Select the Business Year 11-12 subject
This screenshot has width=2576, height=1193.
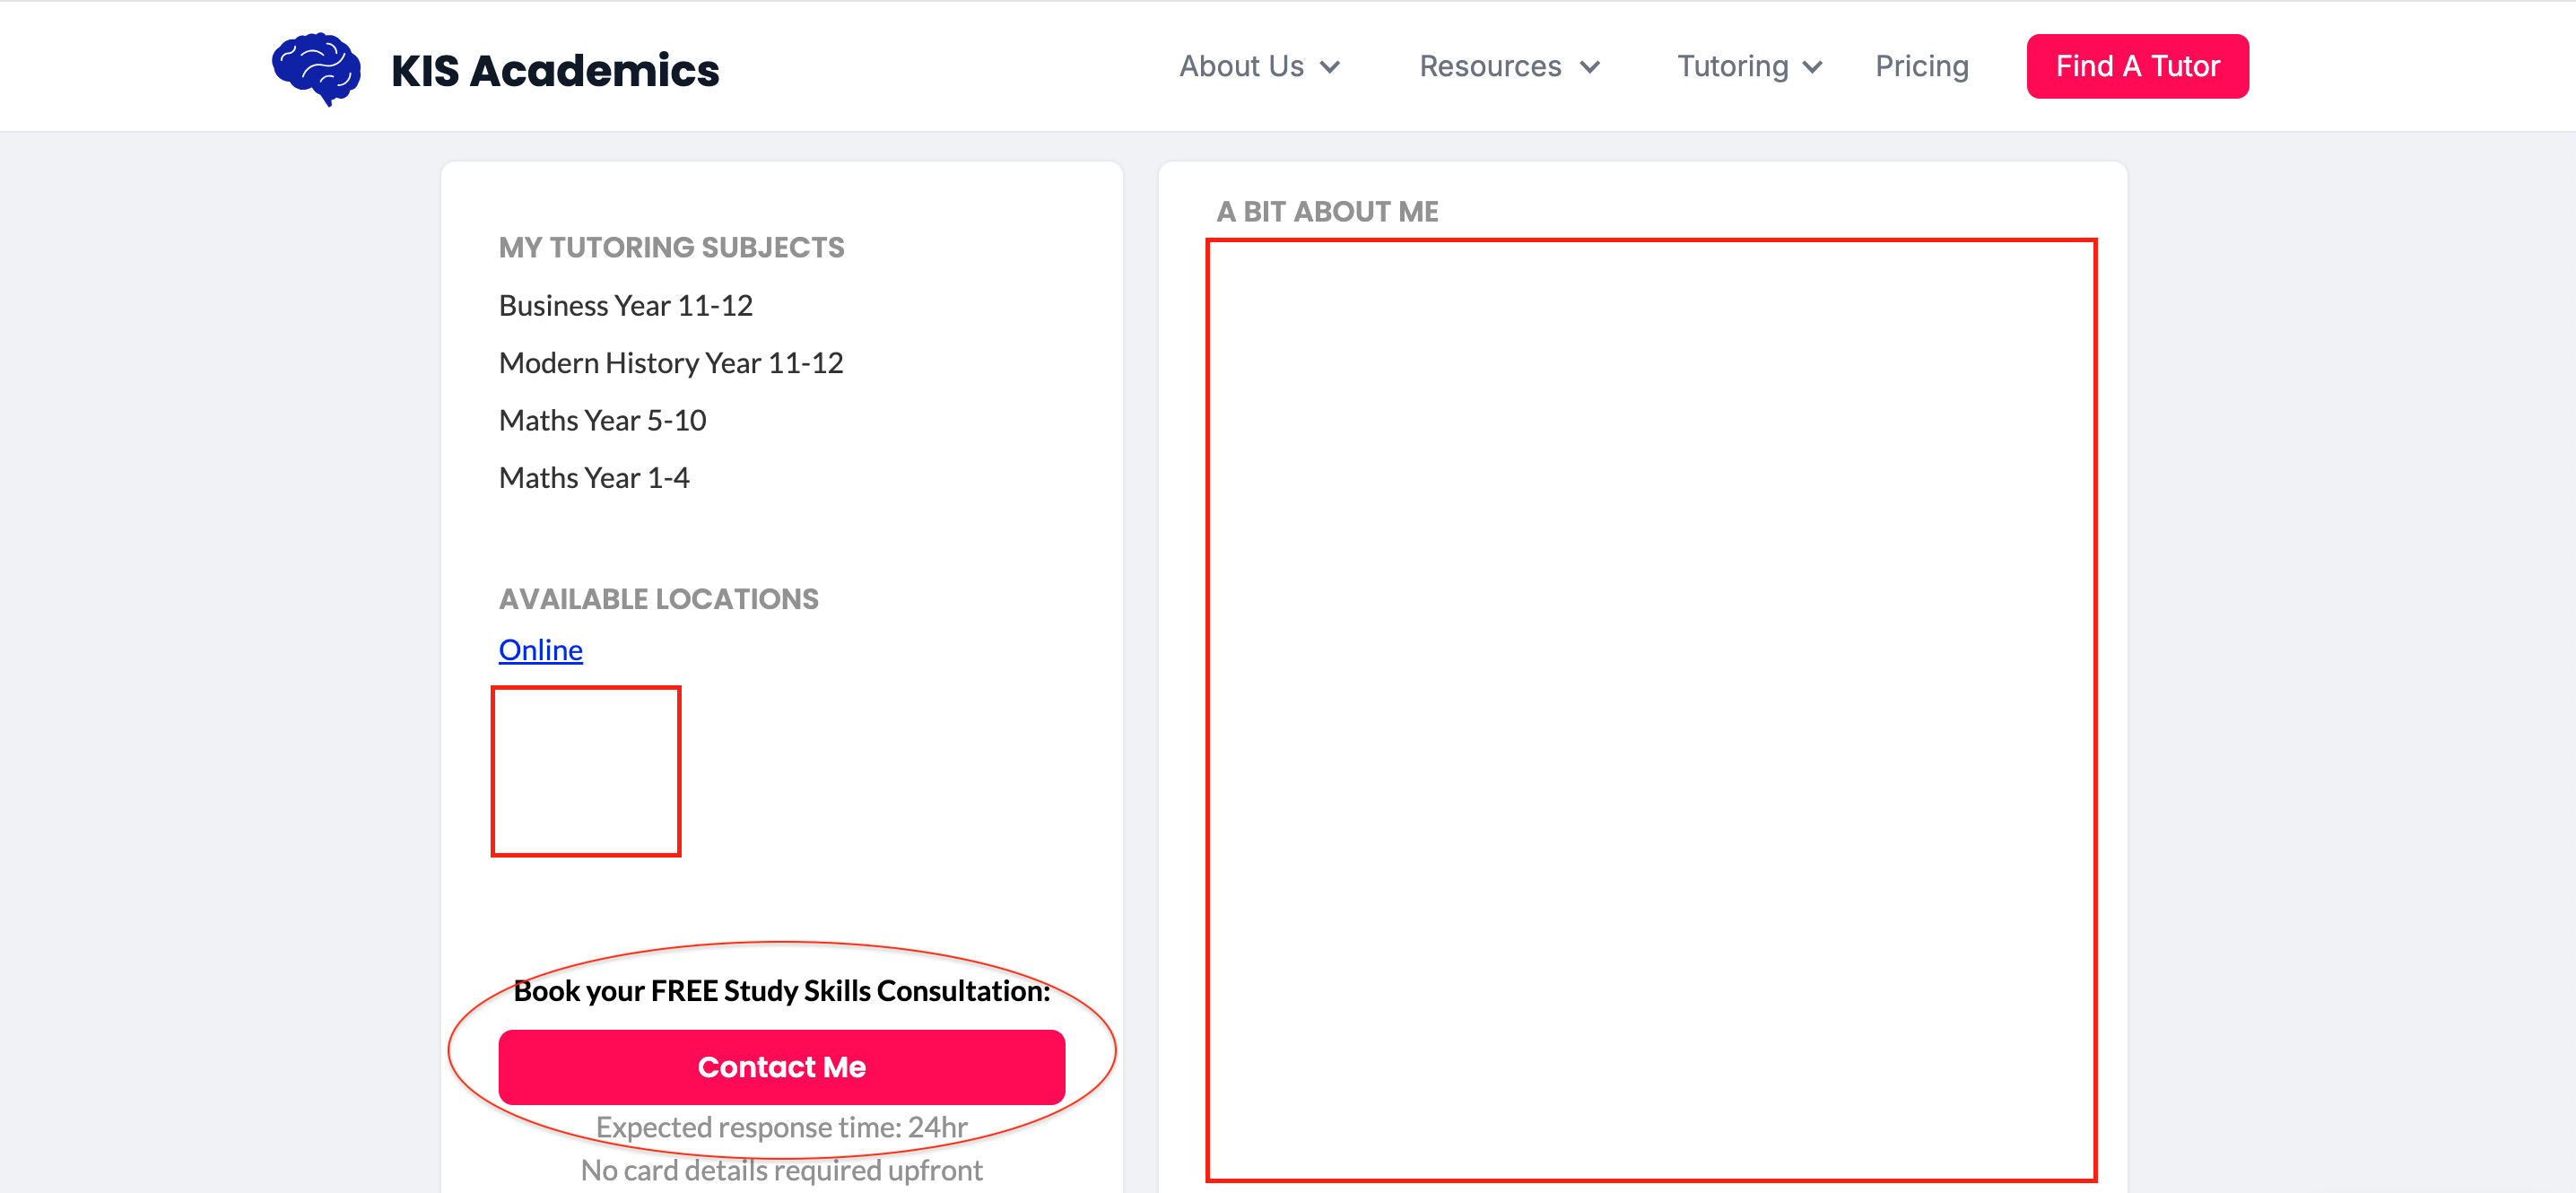[625, 305]
